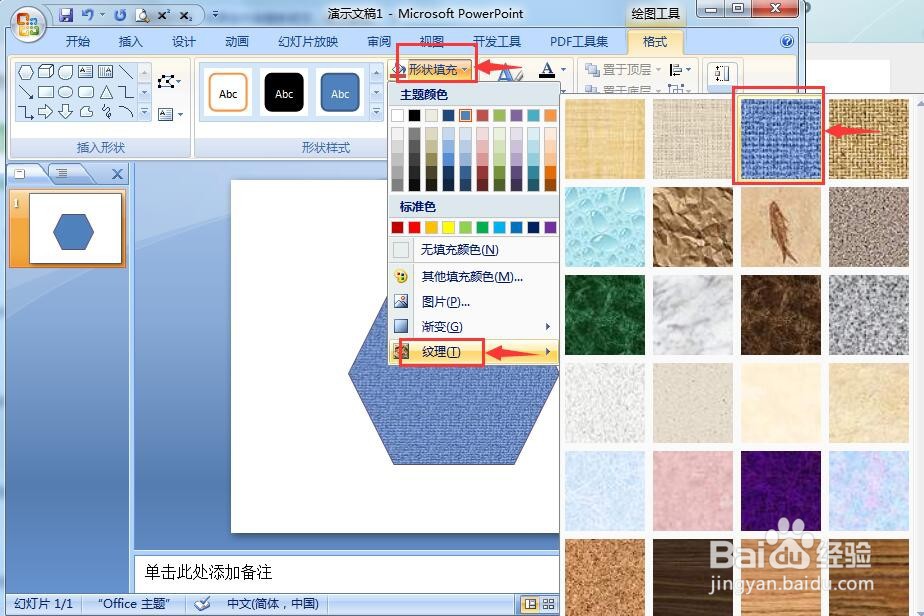Apply superscript x² formatting
924x616 pixels.
point(163,15)
